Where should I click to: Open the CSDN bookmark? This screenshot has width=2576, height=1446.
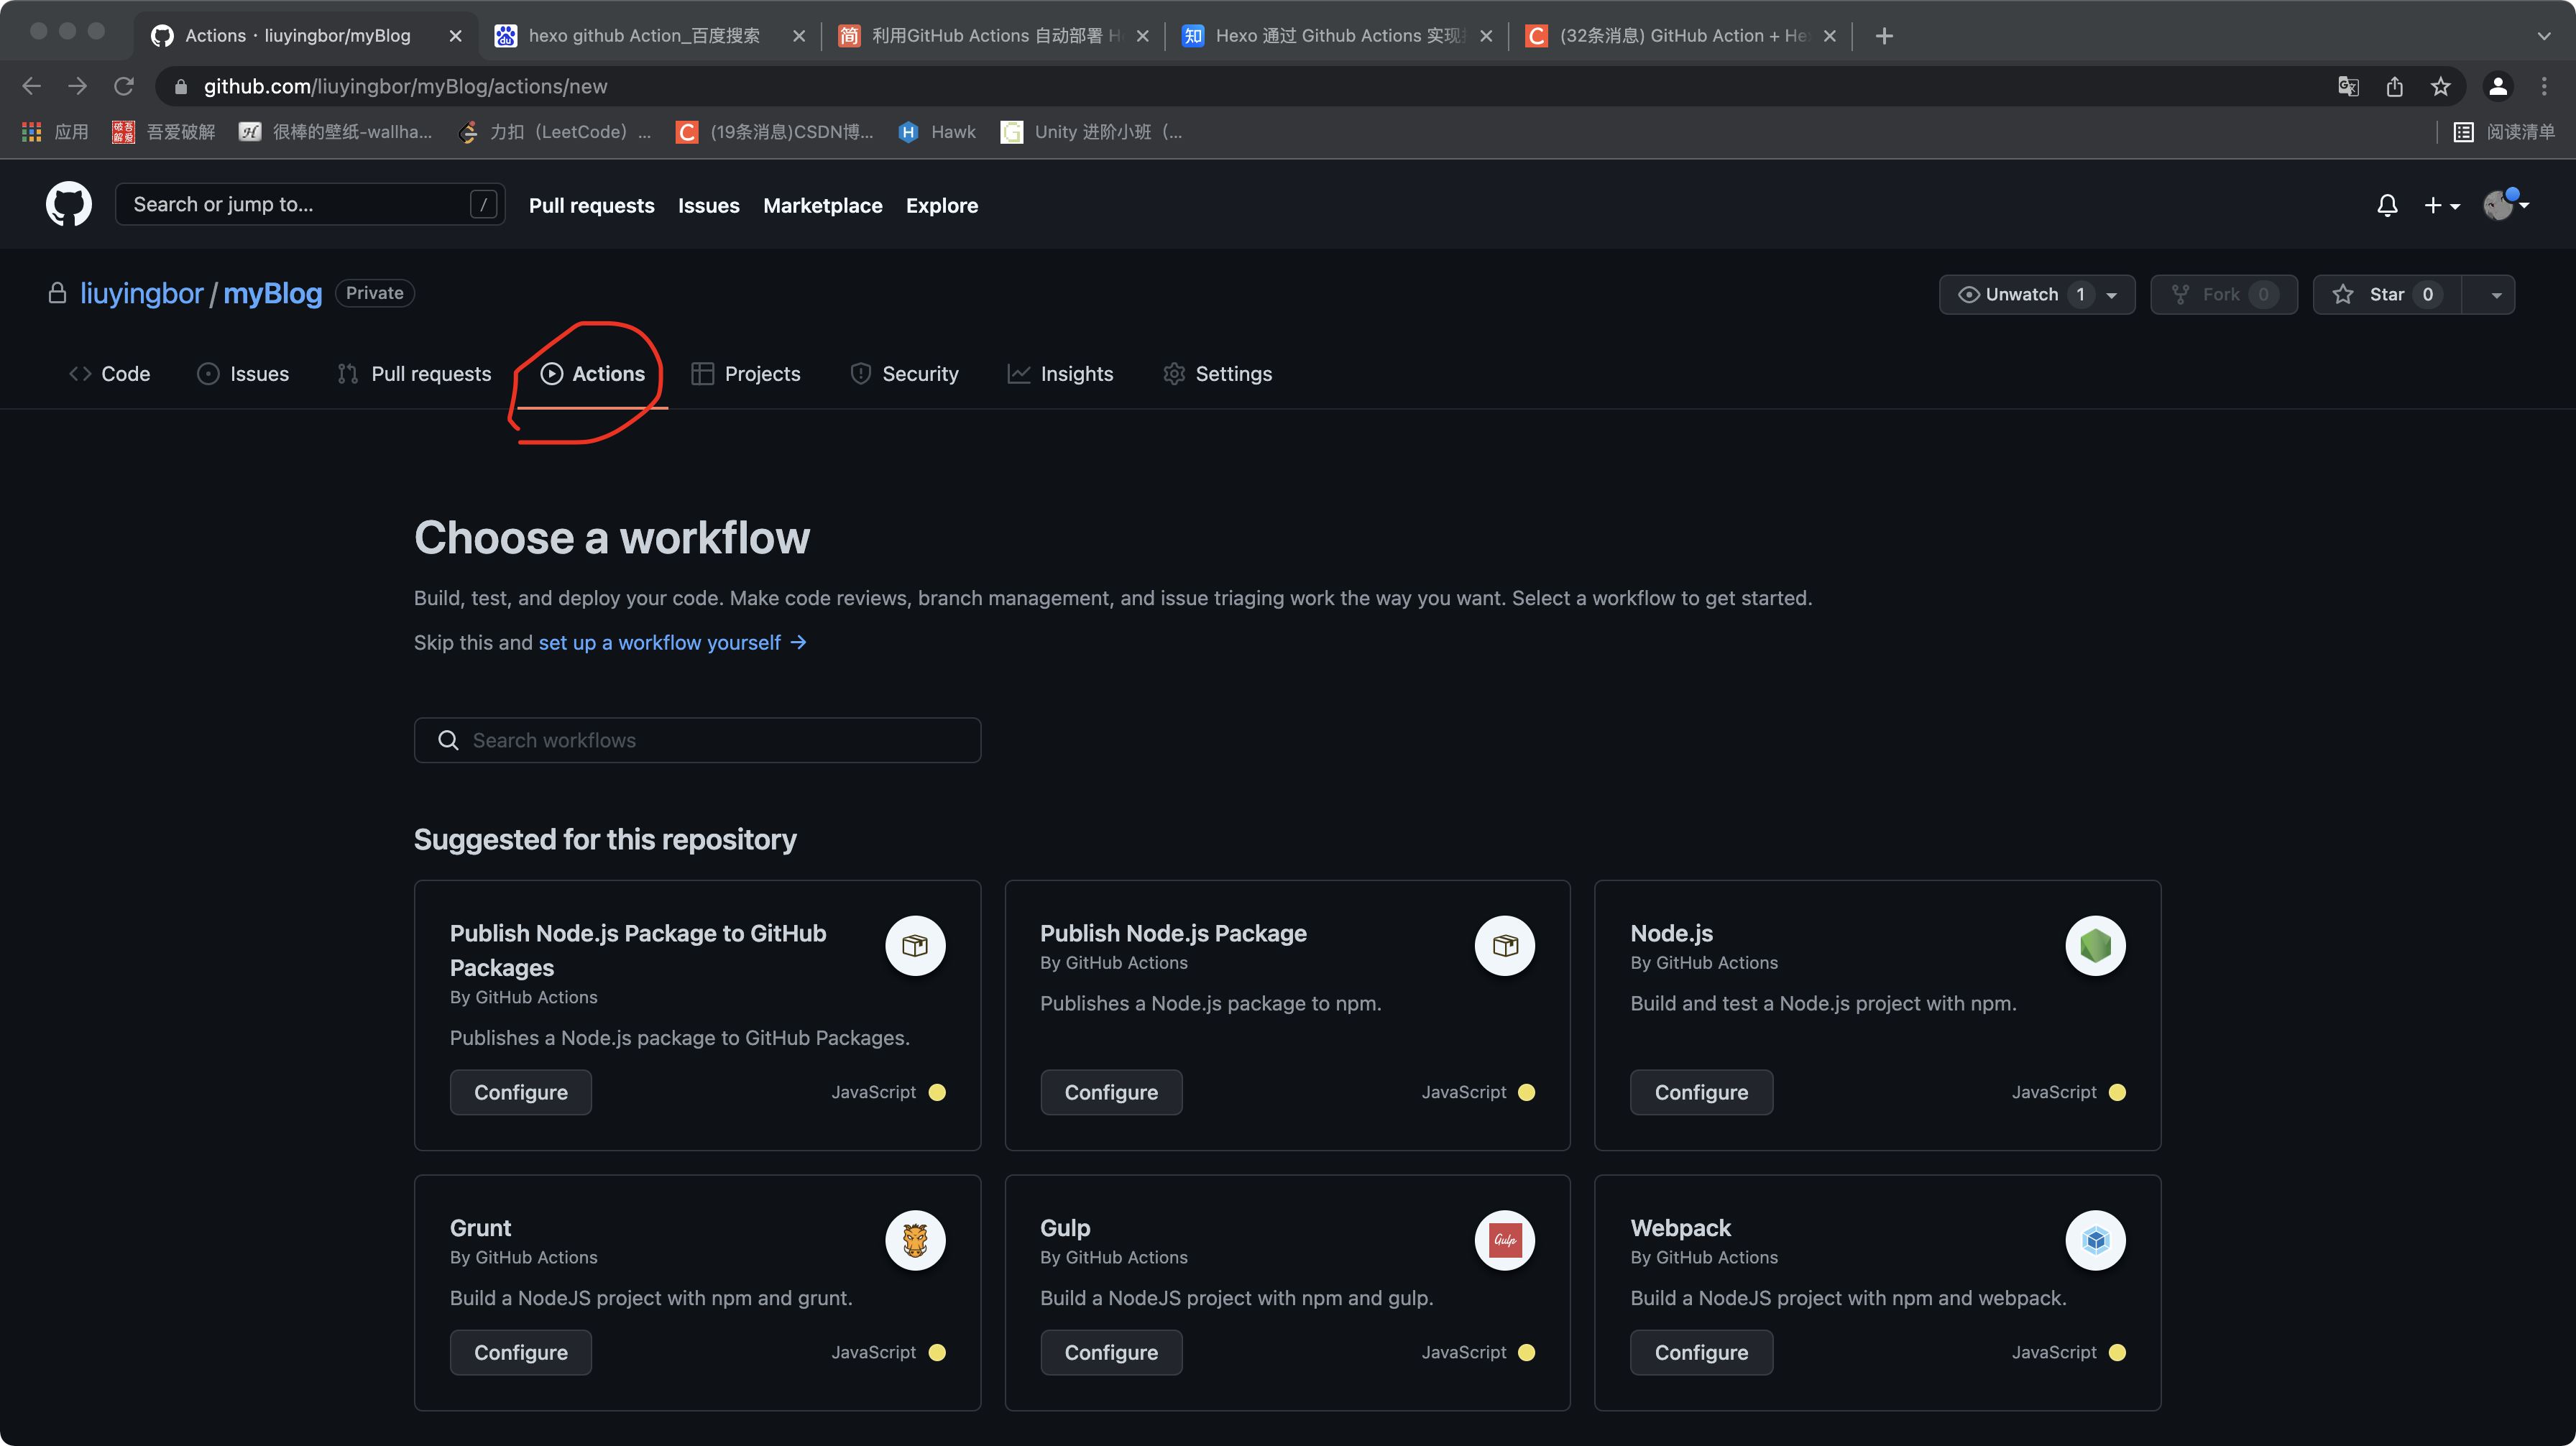tap(775, 132)
